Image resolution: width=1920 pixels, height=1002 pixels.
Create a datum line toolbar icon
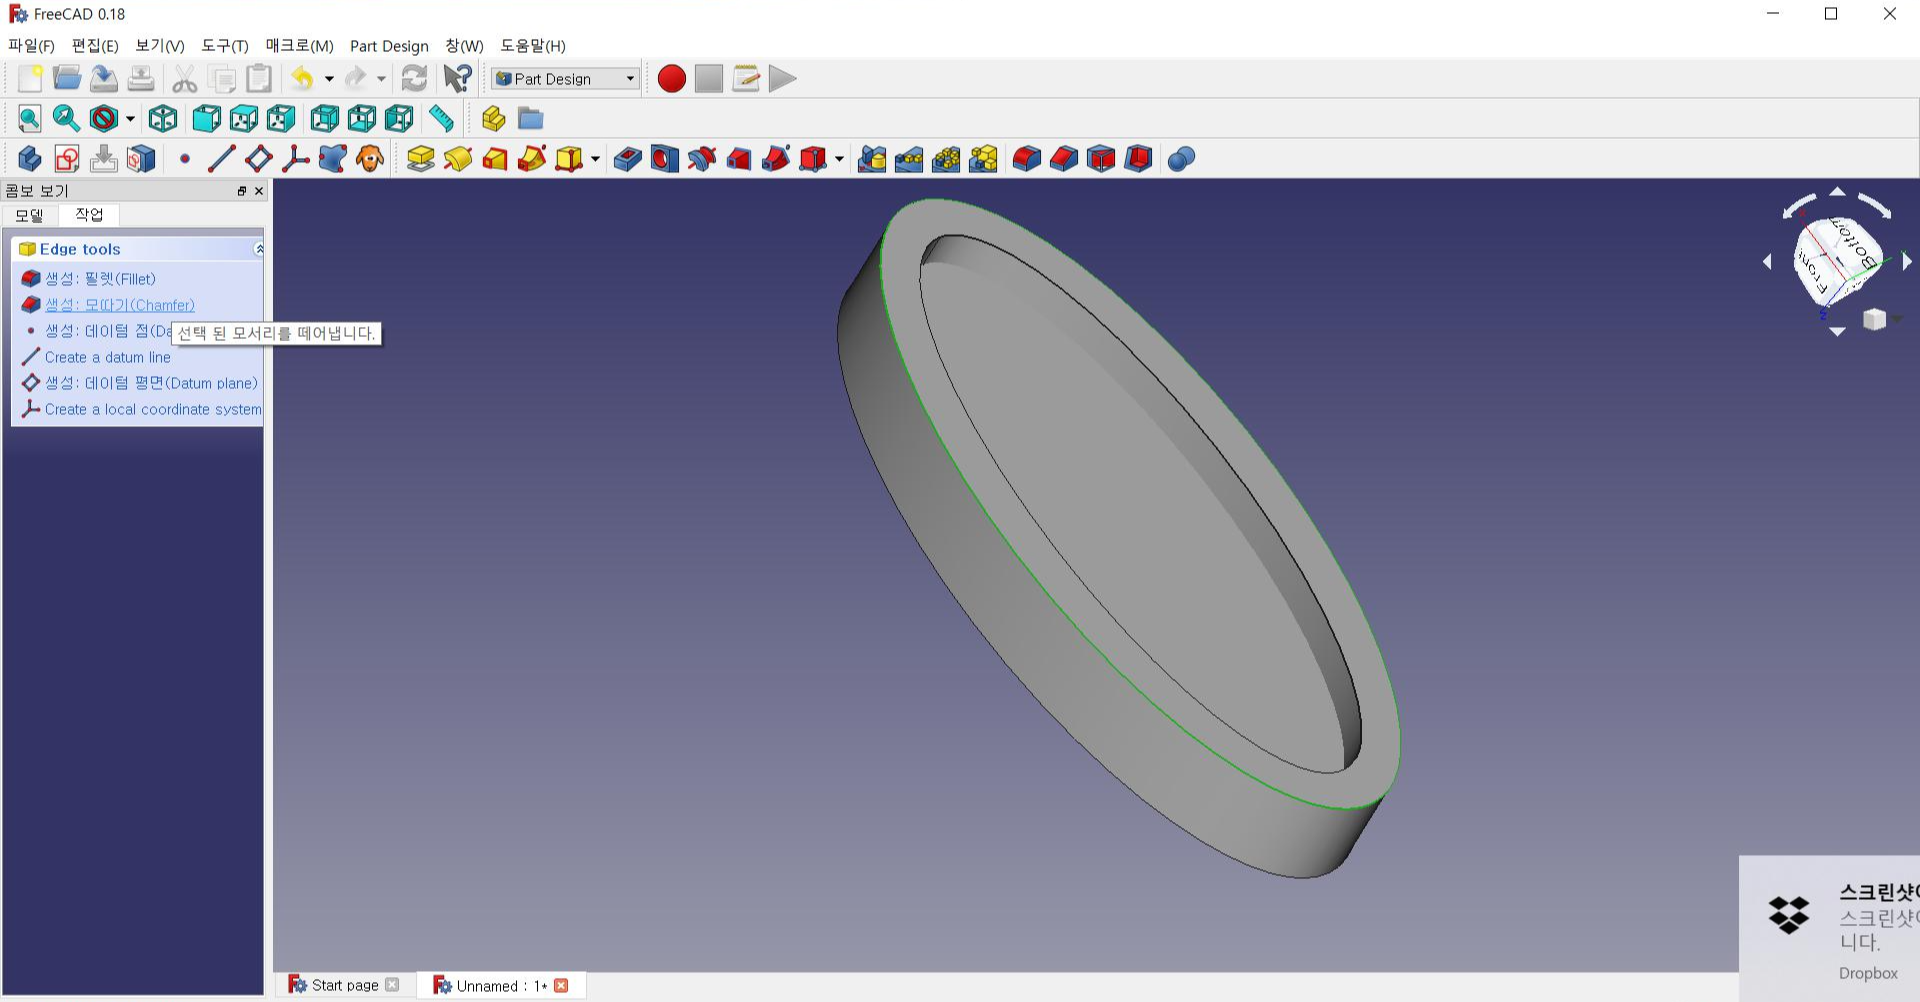(x=221, y=158)
